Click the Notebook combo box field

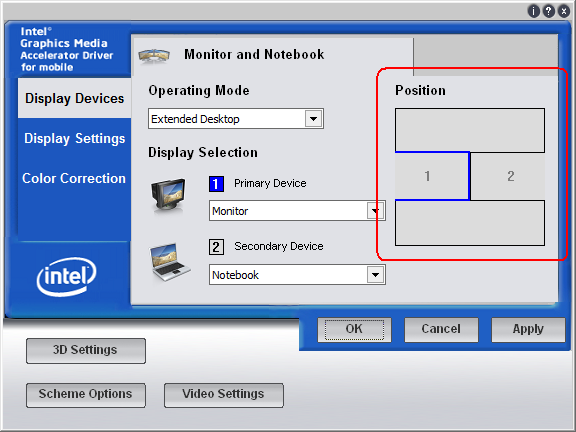[x=297, y=275]
